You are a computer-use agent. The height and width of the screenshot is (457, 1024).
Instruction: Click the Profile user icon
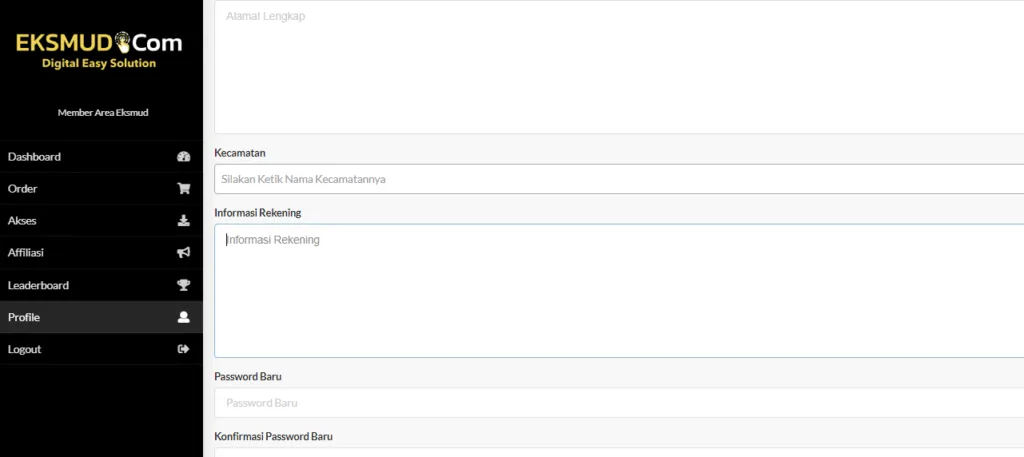click(183, 317)
